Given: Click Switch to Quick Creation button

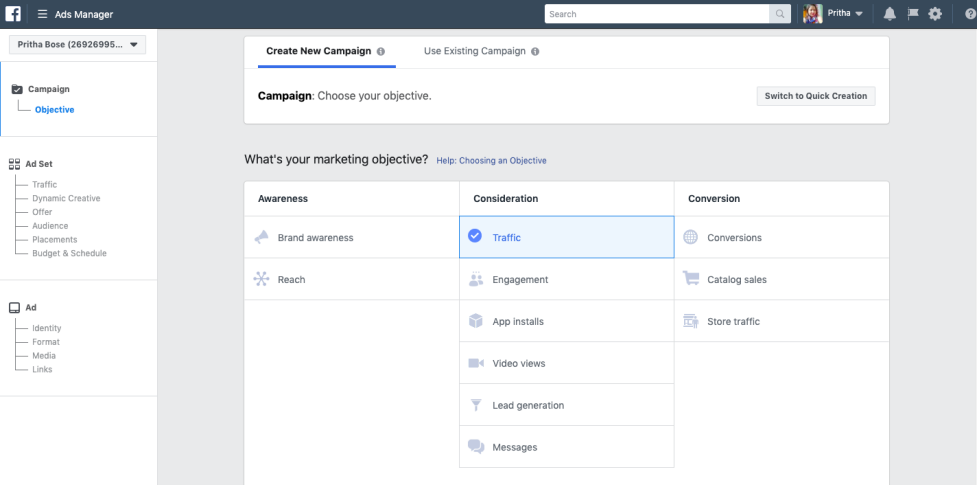Looking at the screenshot, I should tap(816, 96).
